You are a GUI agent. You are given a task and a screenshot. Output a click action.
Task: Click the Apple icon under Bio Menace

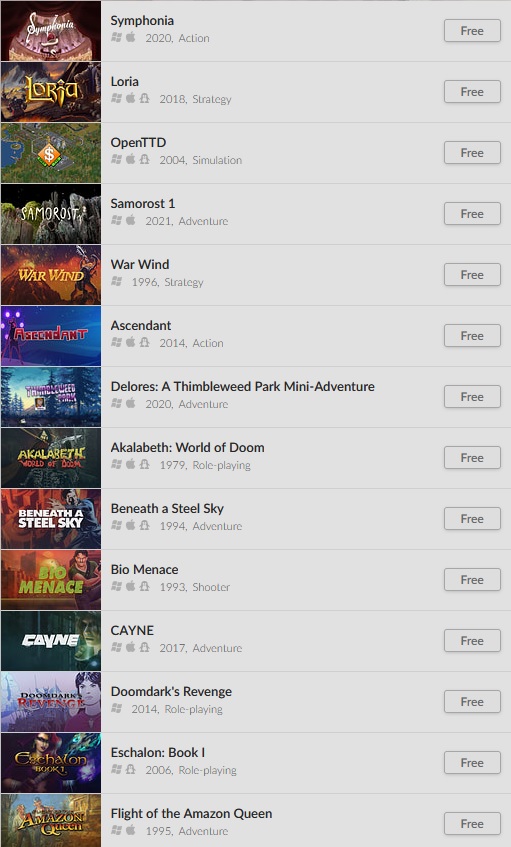(130, 586)
